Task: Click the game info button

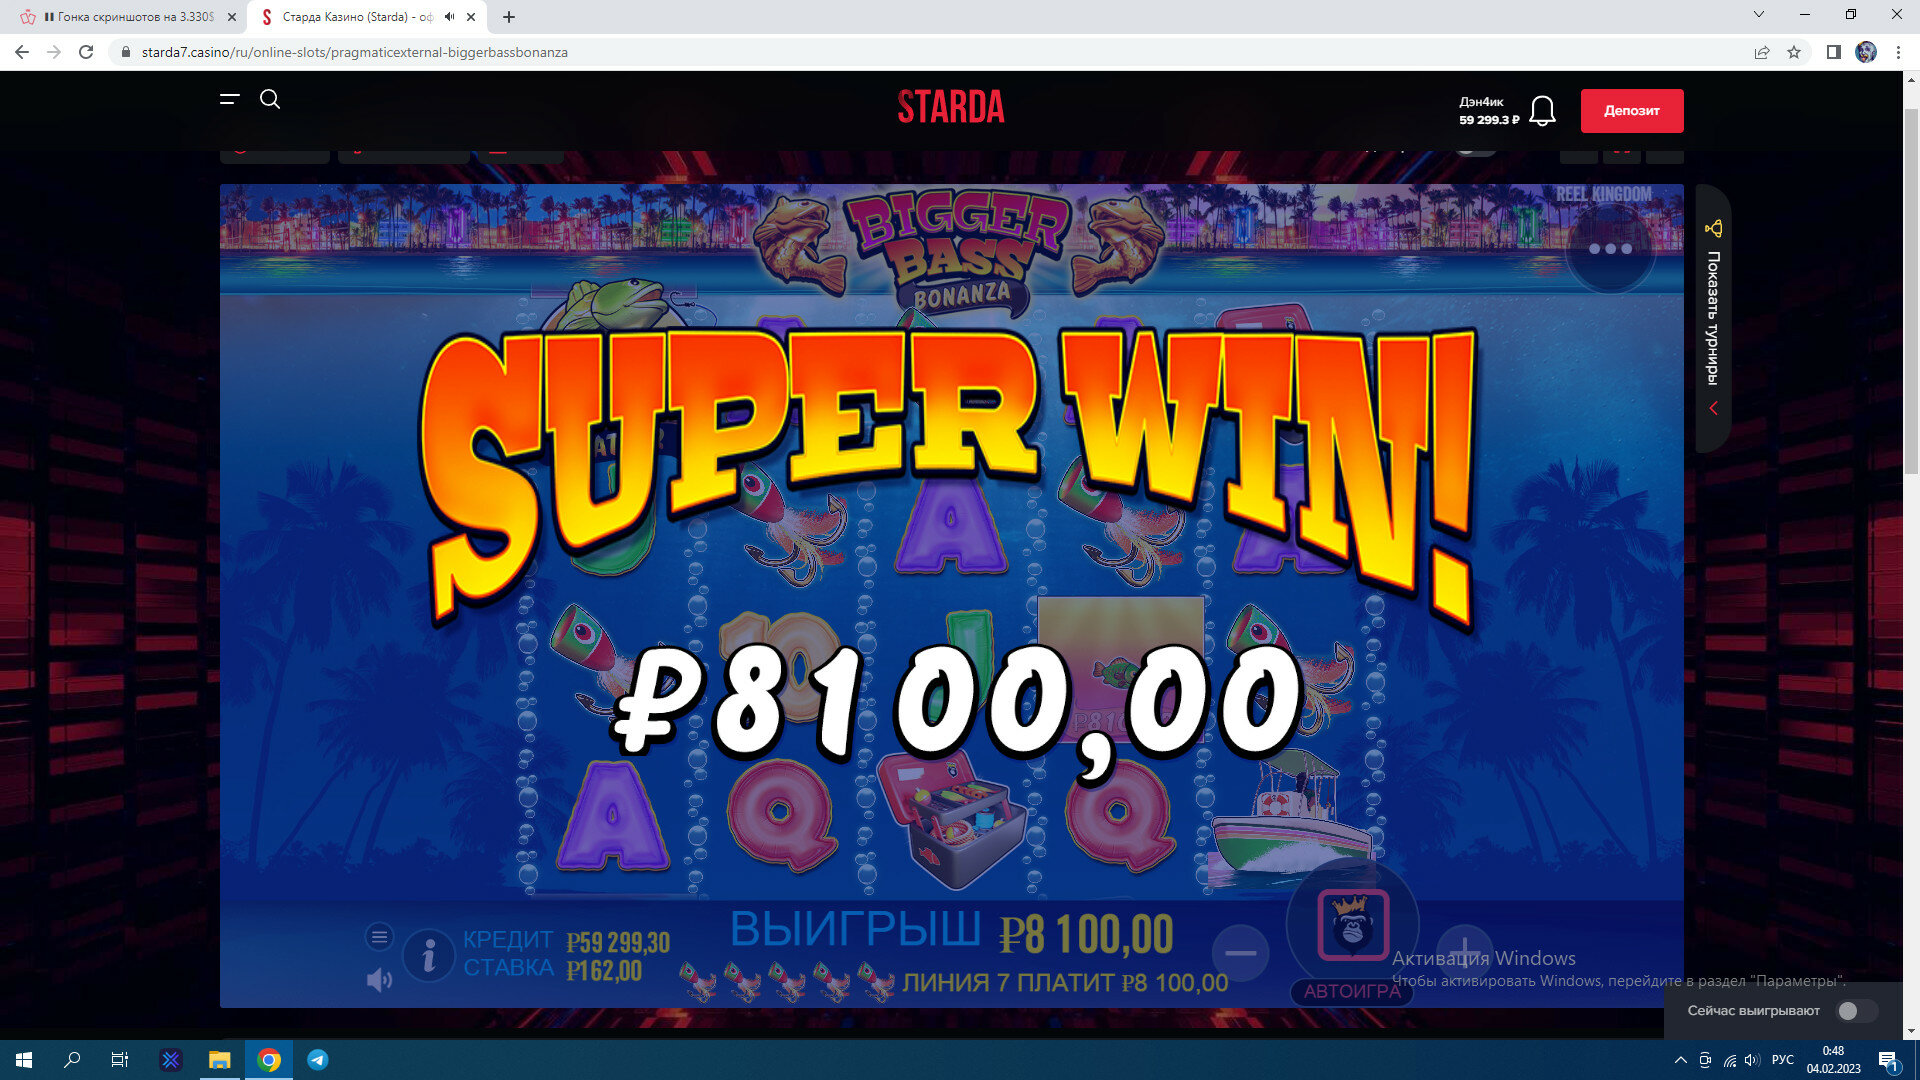Action: click(429, 956)
